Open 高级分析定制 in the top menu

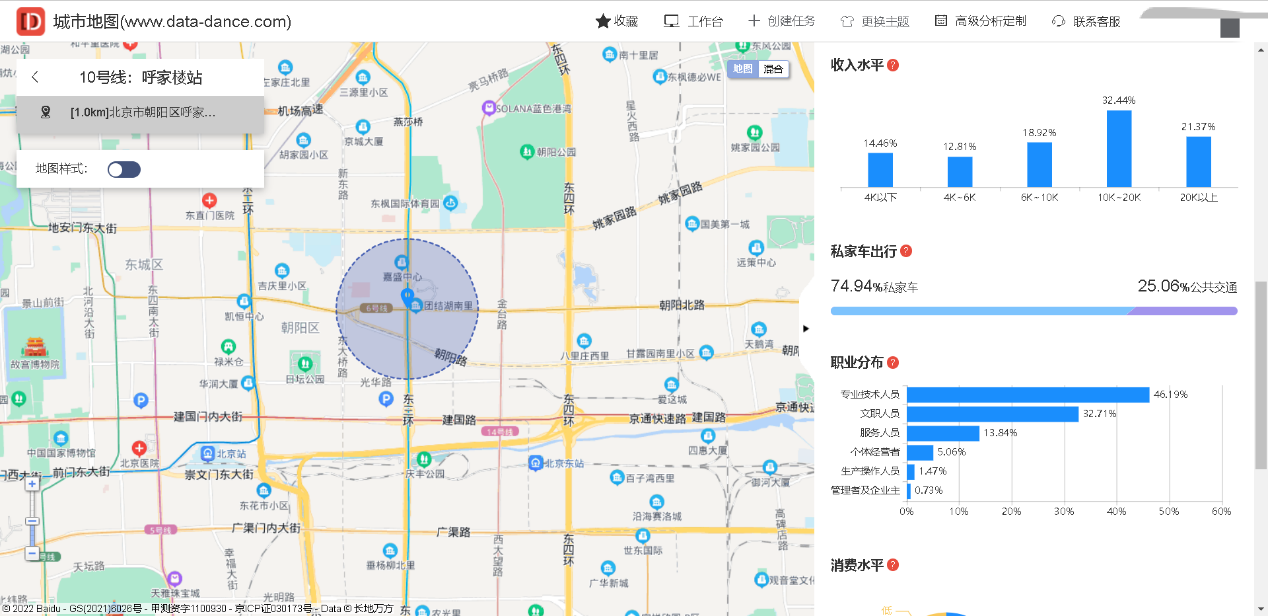990,21
